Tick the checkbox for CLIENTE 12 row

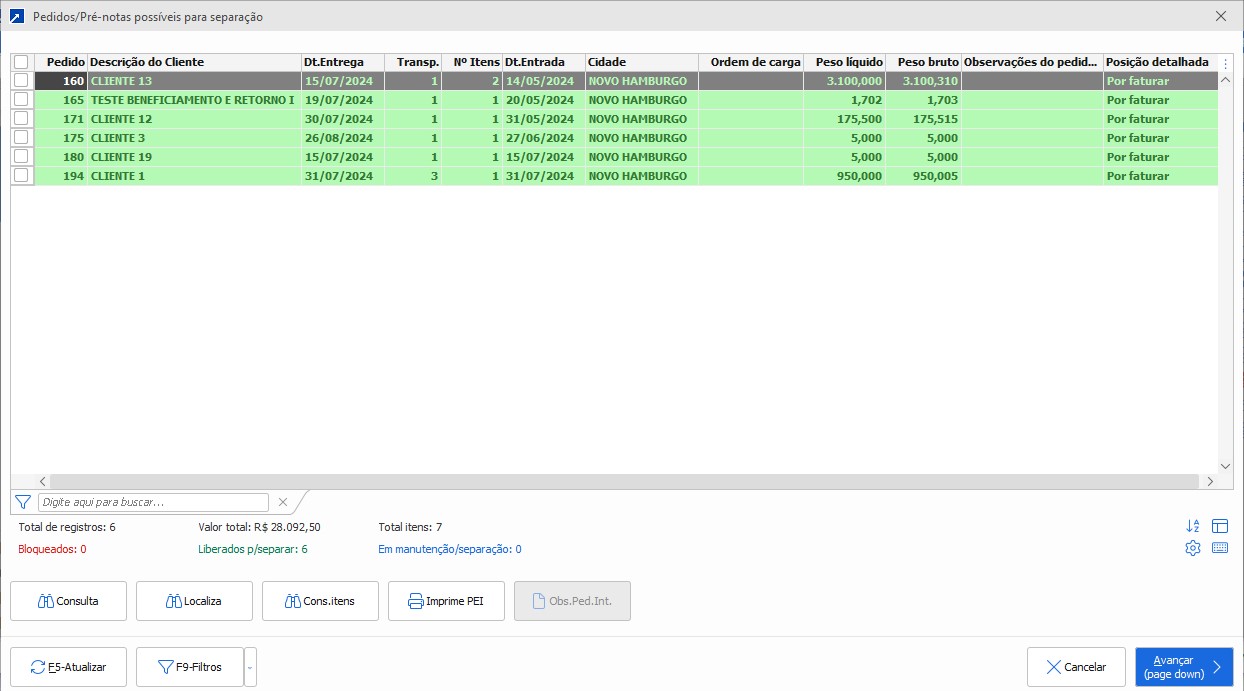point(21,119)
